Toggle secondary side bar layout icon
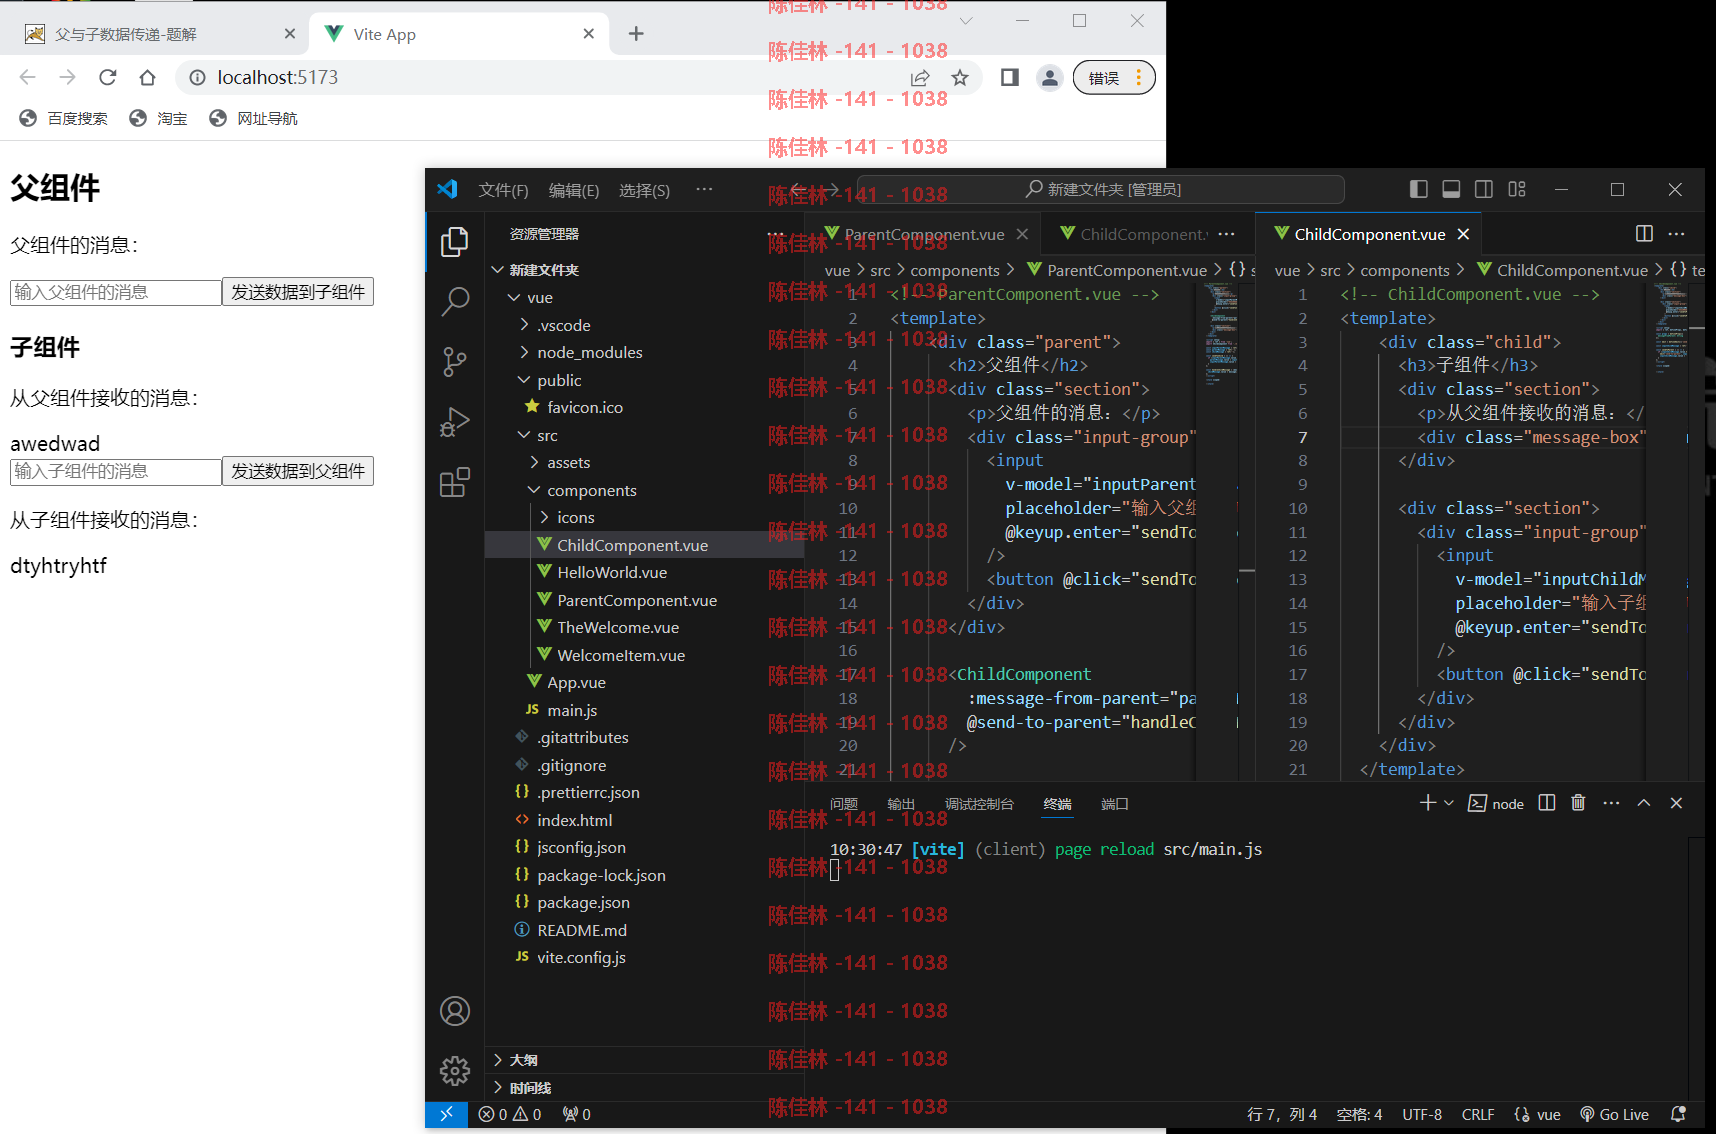Screen dimensions: 1716x1134 (x=1484, y=189)
